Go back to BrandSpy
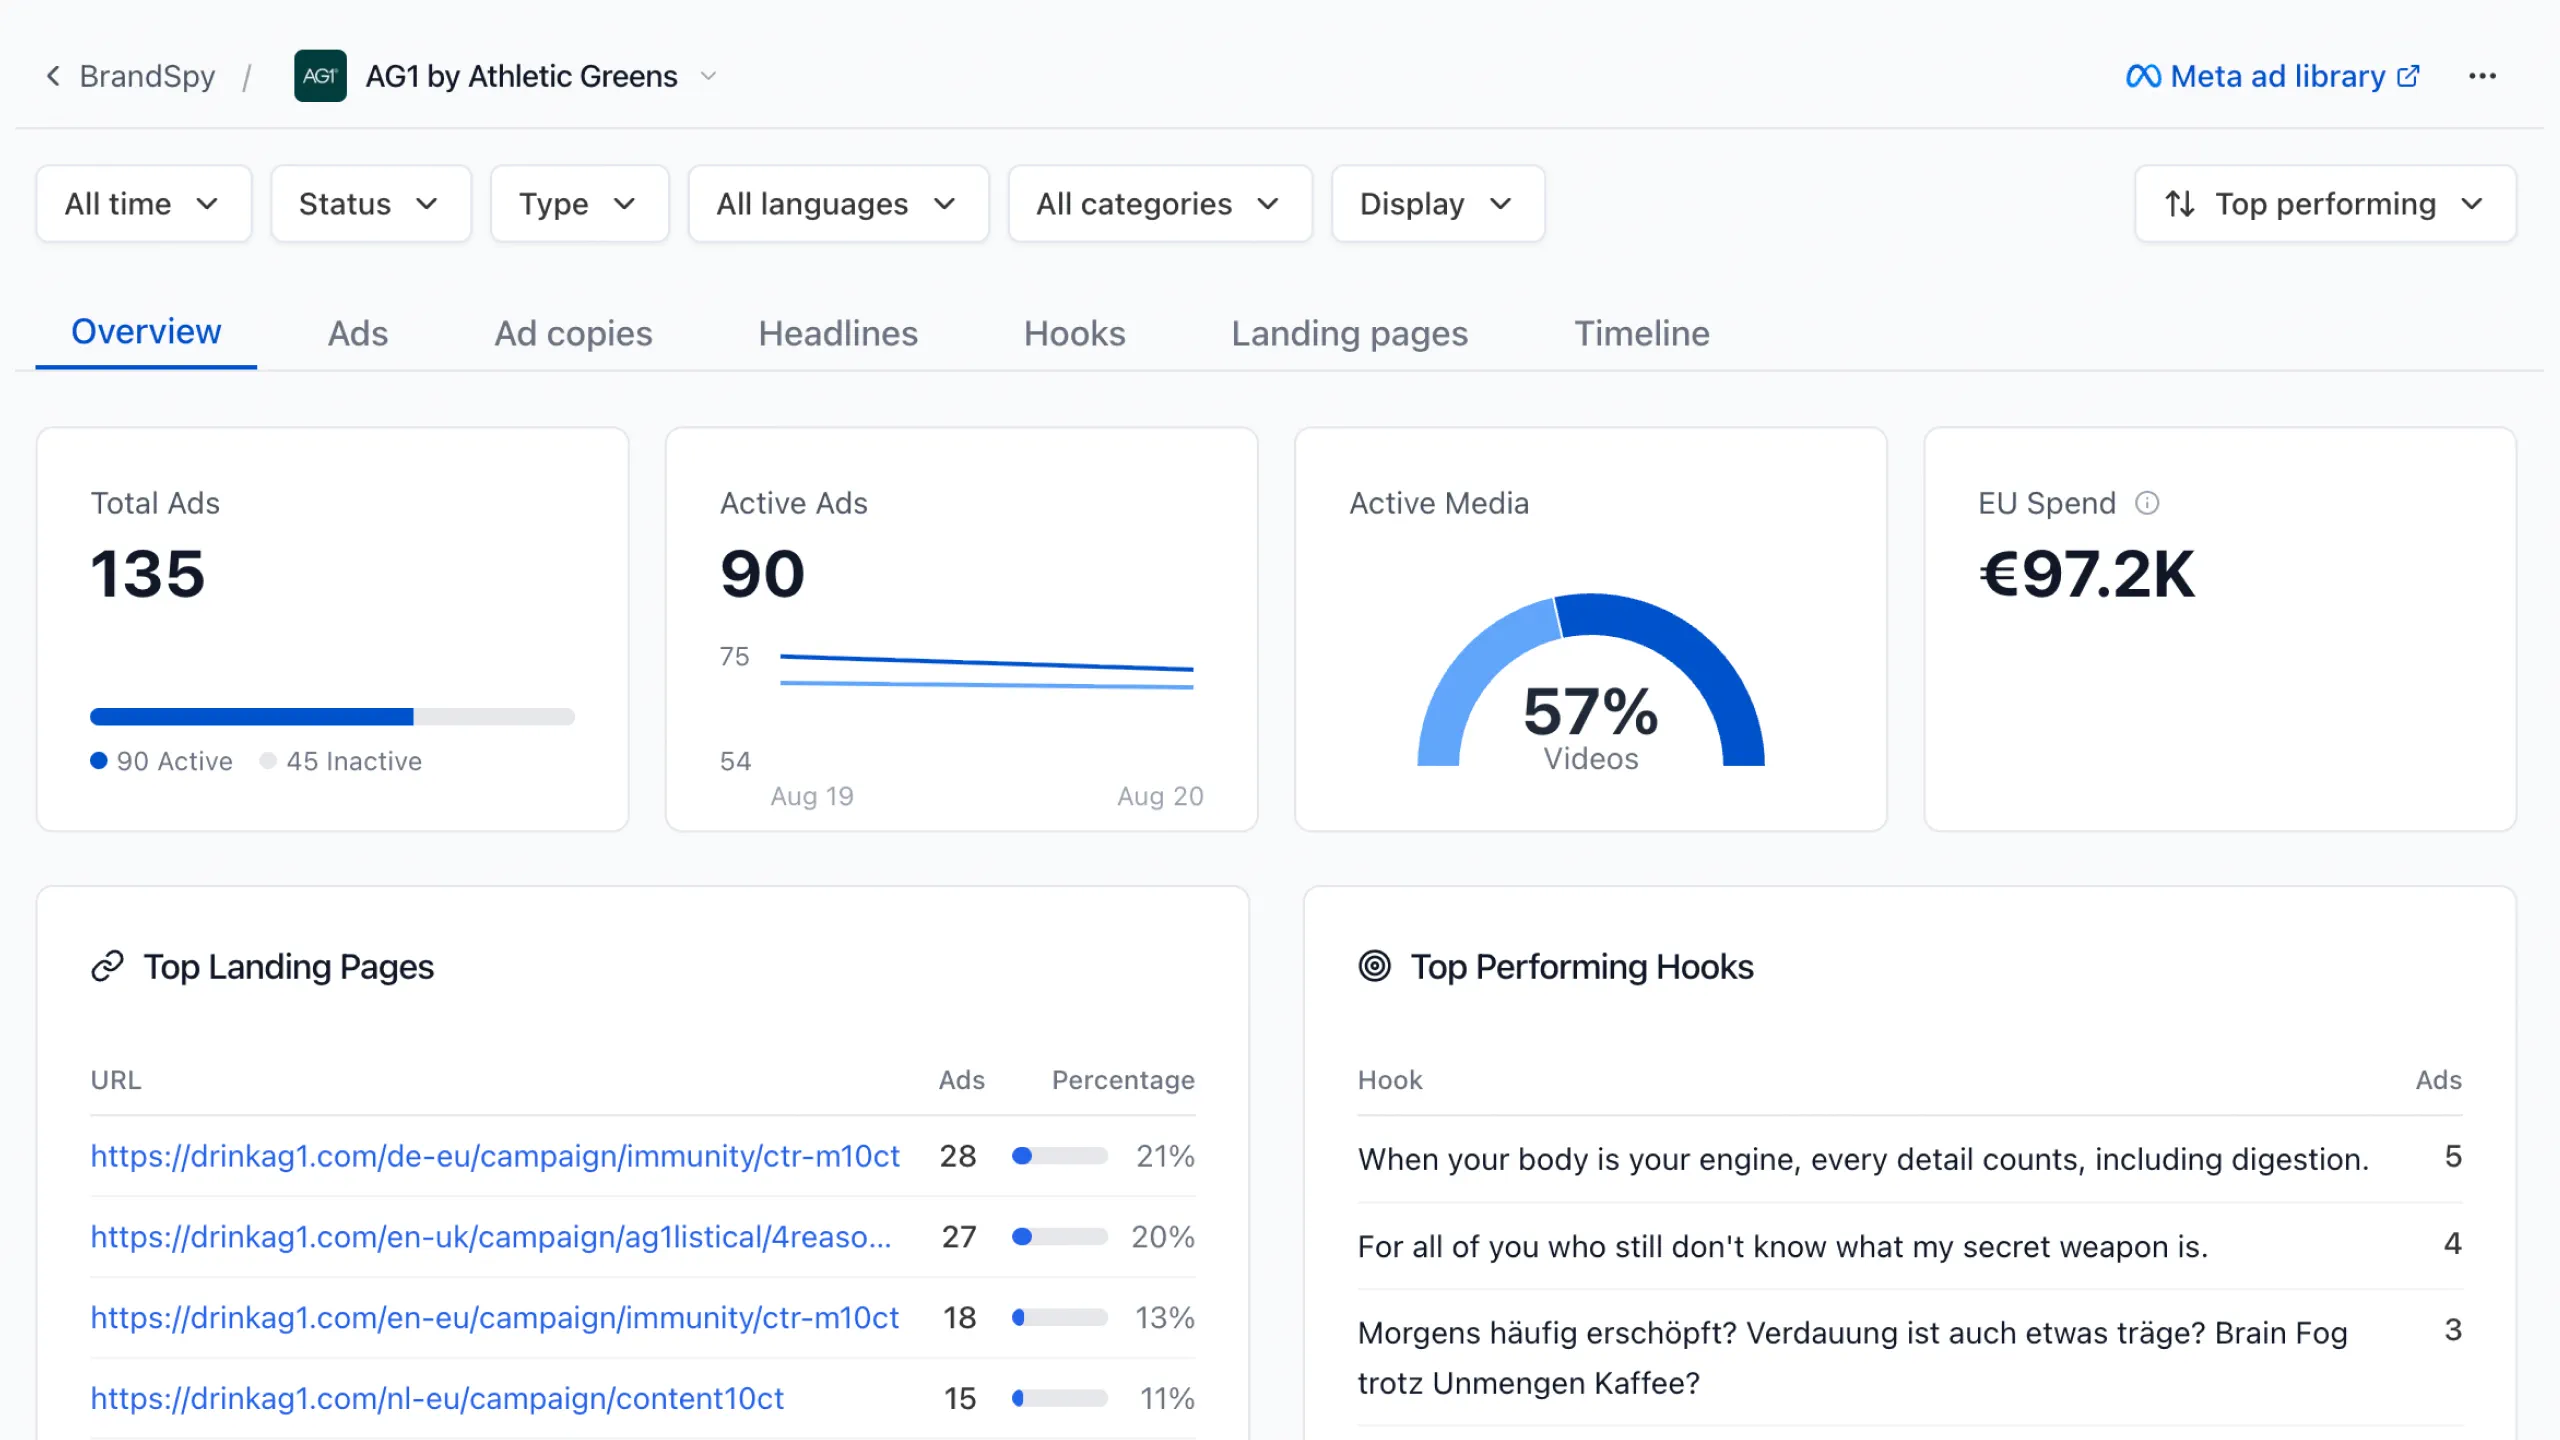 147,76
